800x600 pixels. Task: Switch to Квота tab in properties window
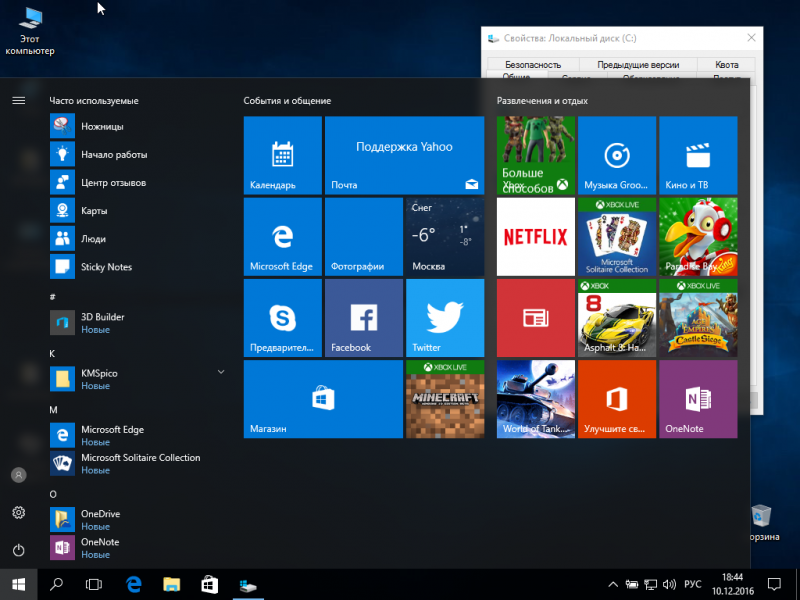point(727,65)
